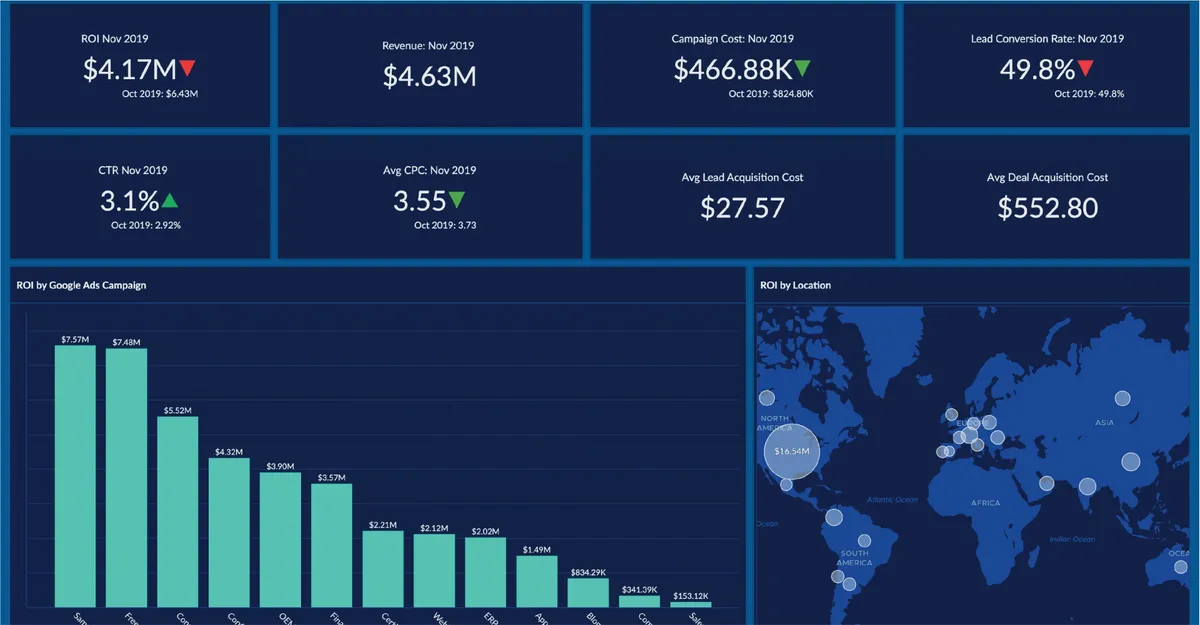
Task: Click the $16.54M bubble over North America
Action: click(x=791, y=451)
